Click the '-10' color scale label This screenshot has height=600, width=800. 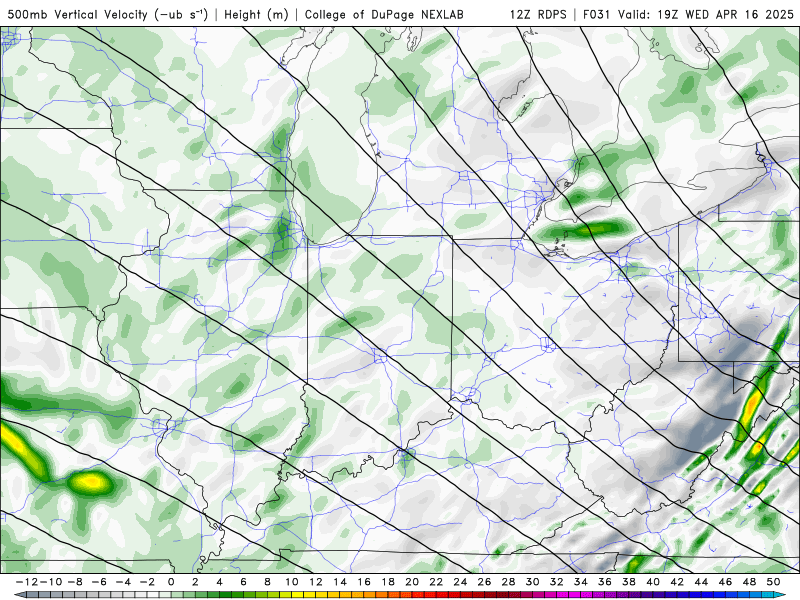[x=50, y=582]
